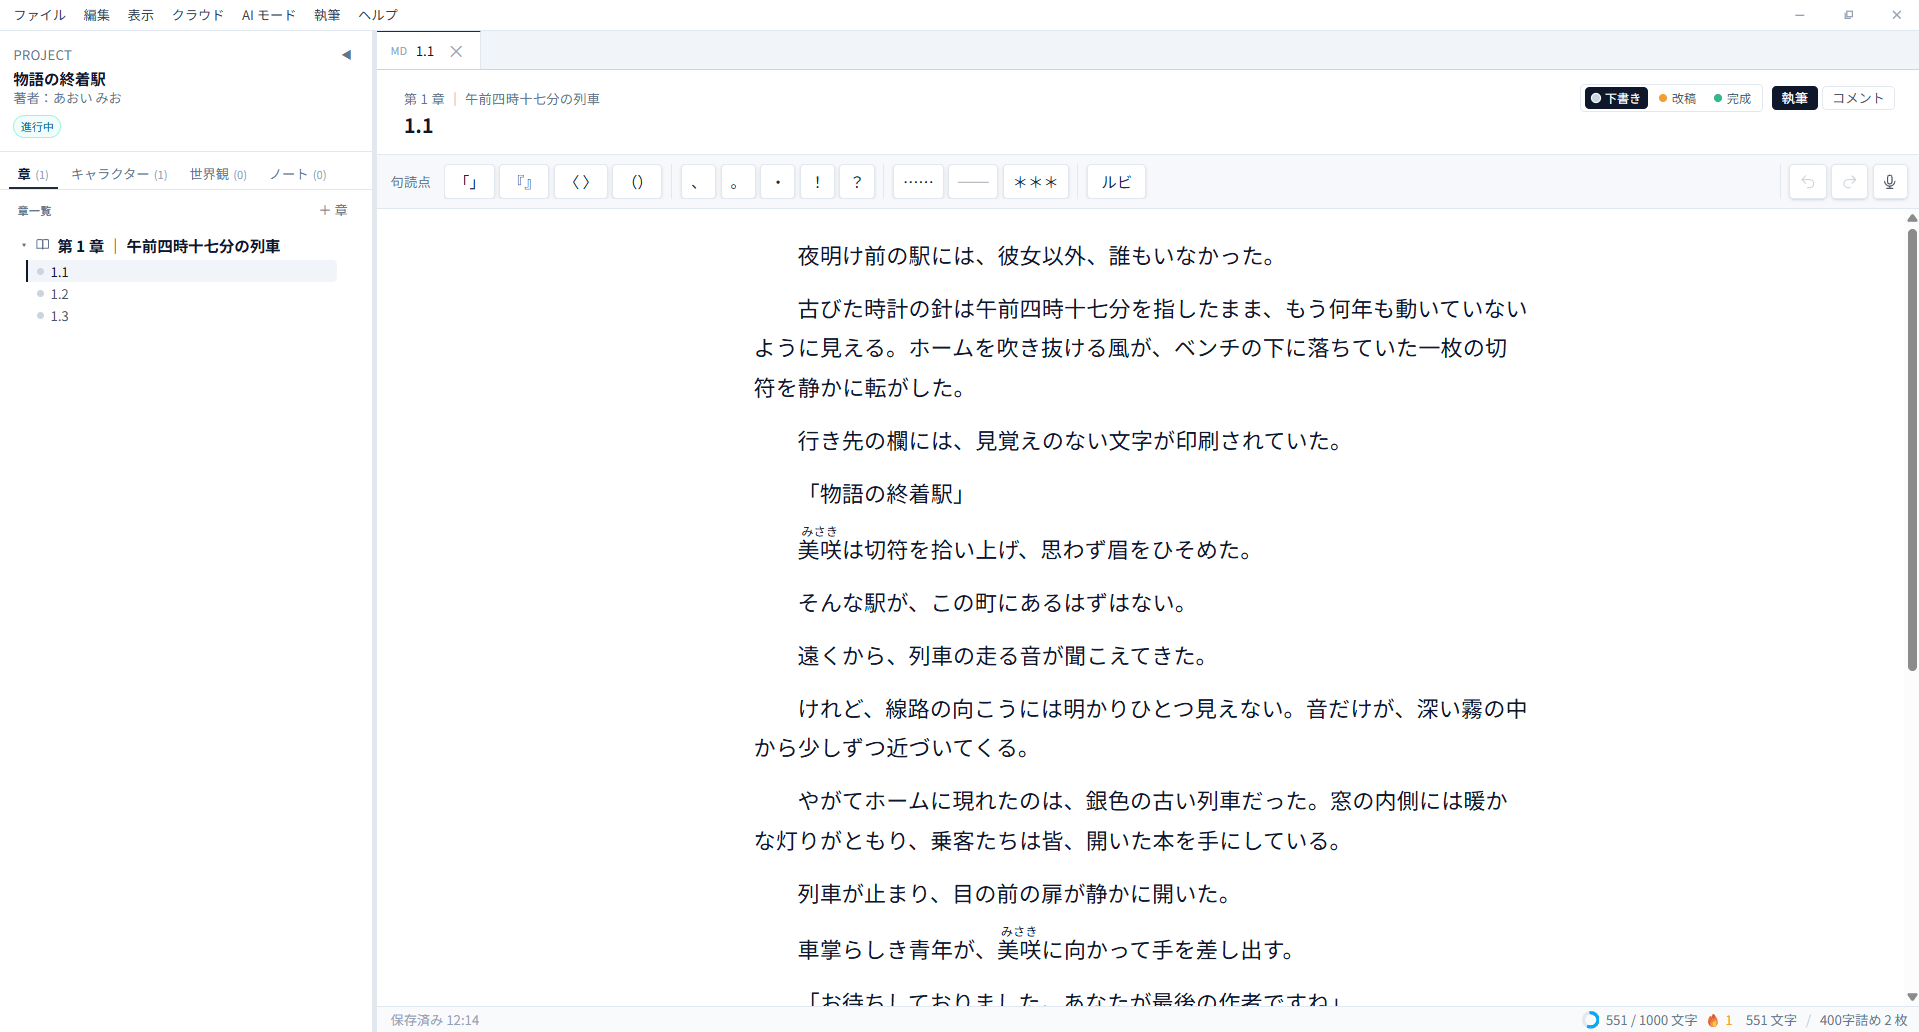The image size is (1919, 1032).
Task: Switch to コメント mode
Action: (x=1858, y=98)
